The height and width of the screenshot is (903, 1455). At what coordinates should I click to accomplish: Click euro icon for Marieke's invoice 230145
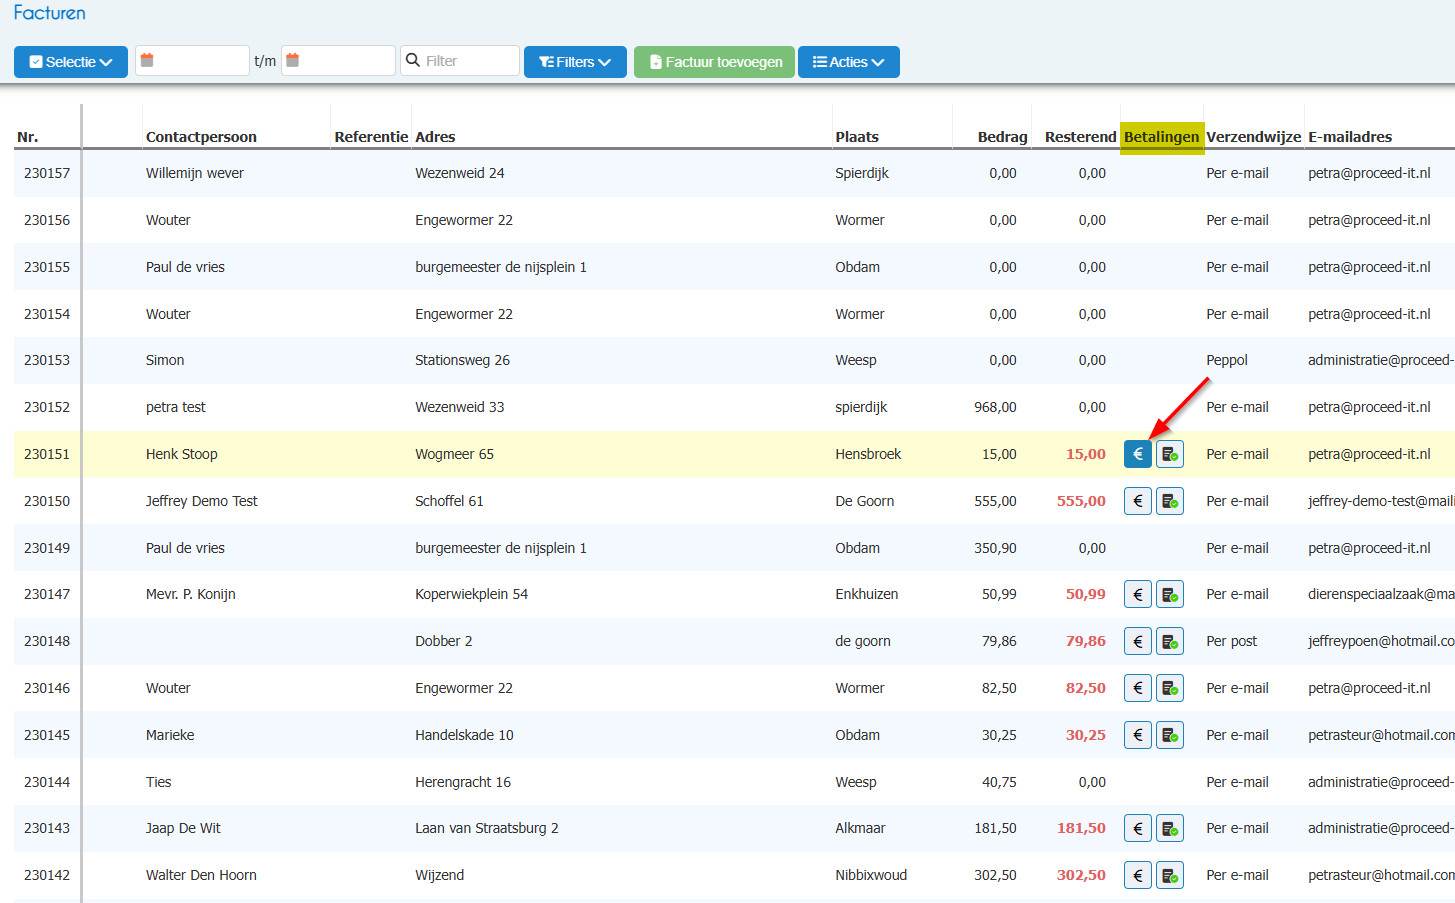coord(1138,735)
